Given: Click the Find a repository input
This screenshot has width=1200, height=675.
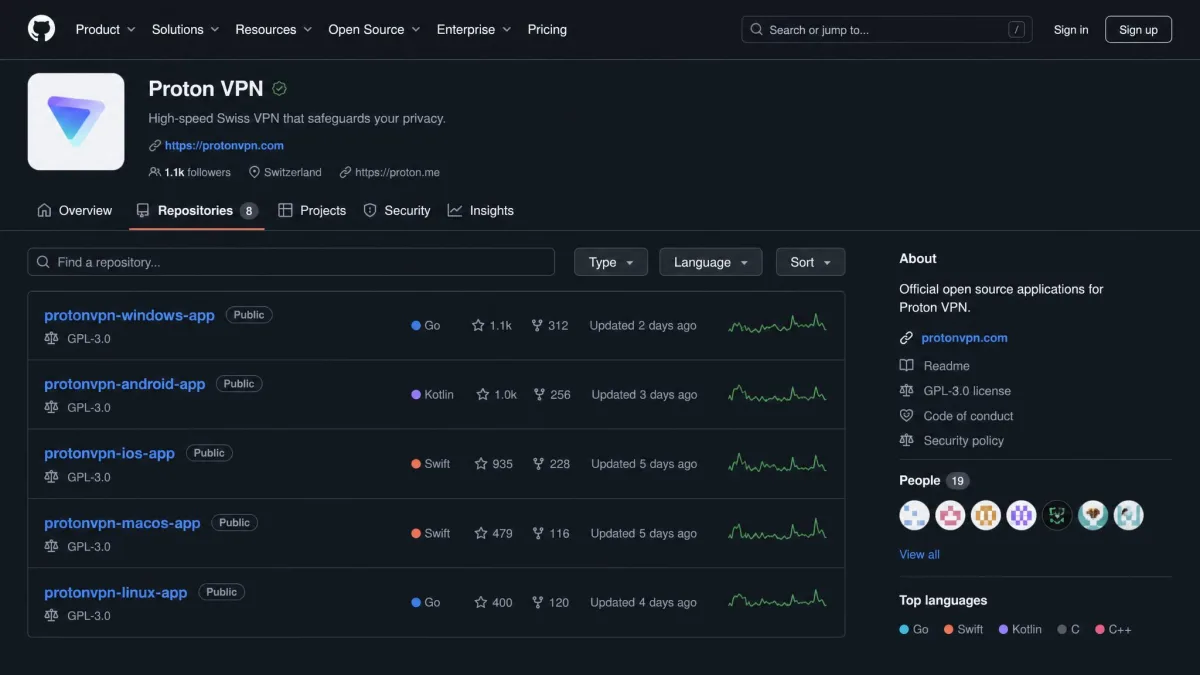Looking at the screenshot, I should pyautogui.click(x=291, y=262).
